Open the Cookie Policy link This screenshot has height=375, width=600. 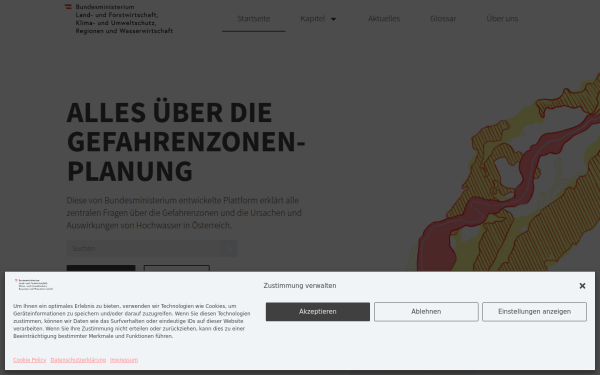(29, 360)
